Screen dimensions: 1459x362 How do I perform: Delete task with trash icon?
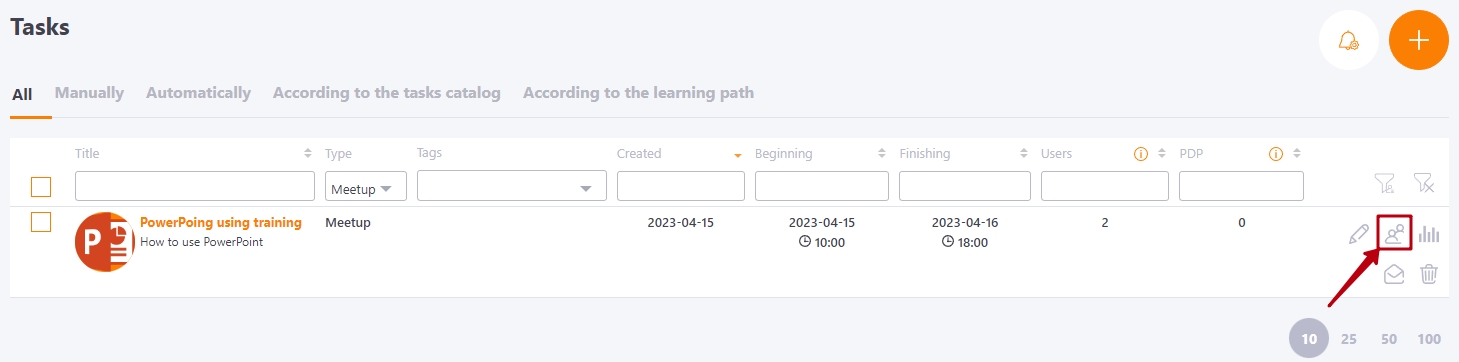coord(1429,273)
